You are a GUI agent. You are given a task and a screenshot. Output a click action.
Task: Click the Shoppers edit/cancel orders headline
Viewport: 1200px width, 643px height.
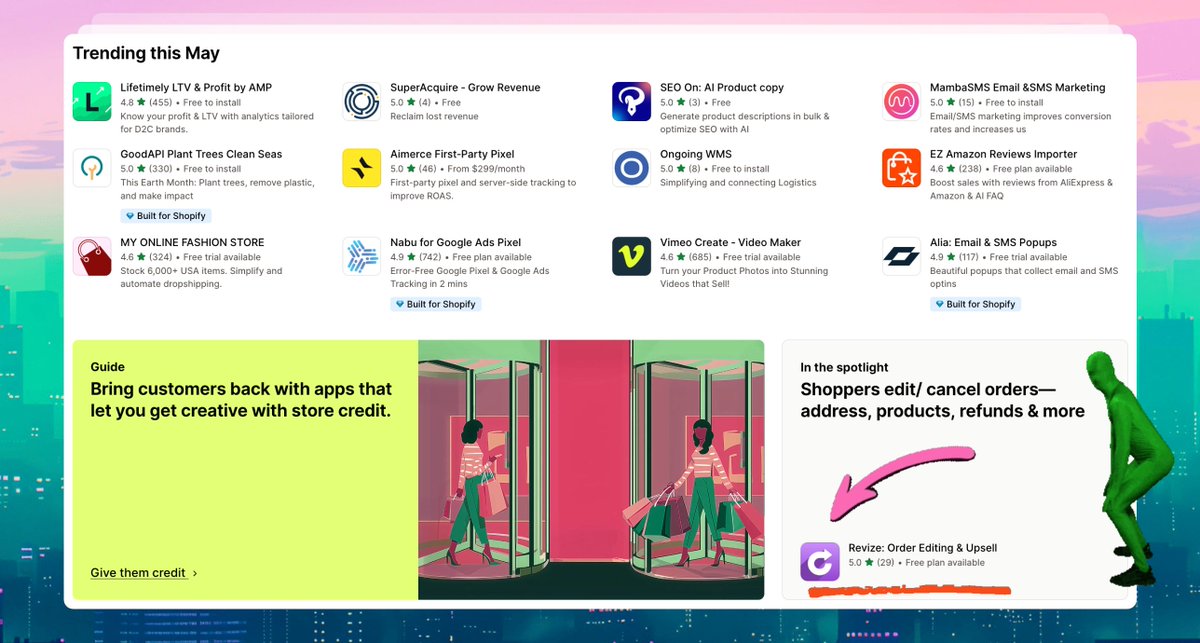942,400
